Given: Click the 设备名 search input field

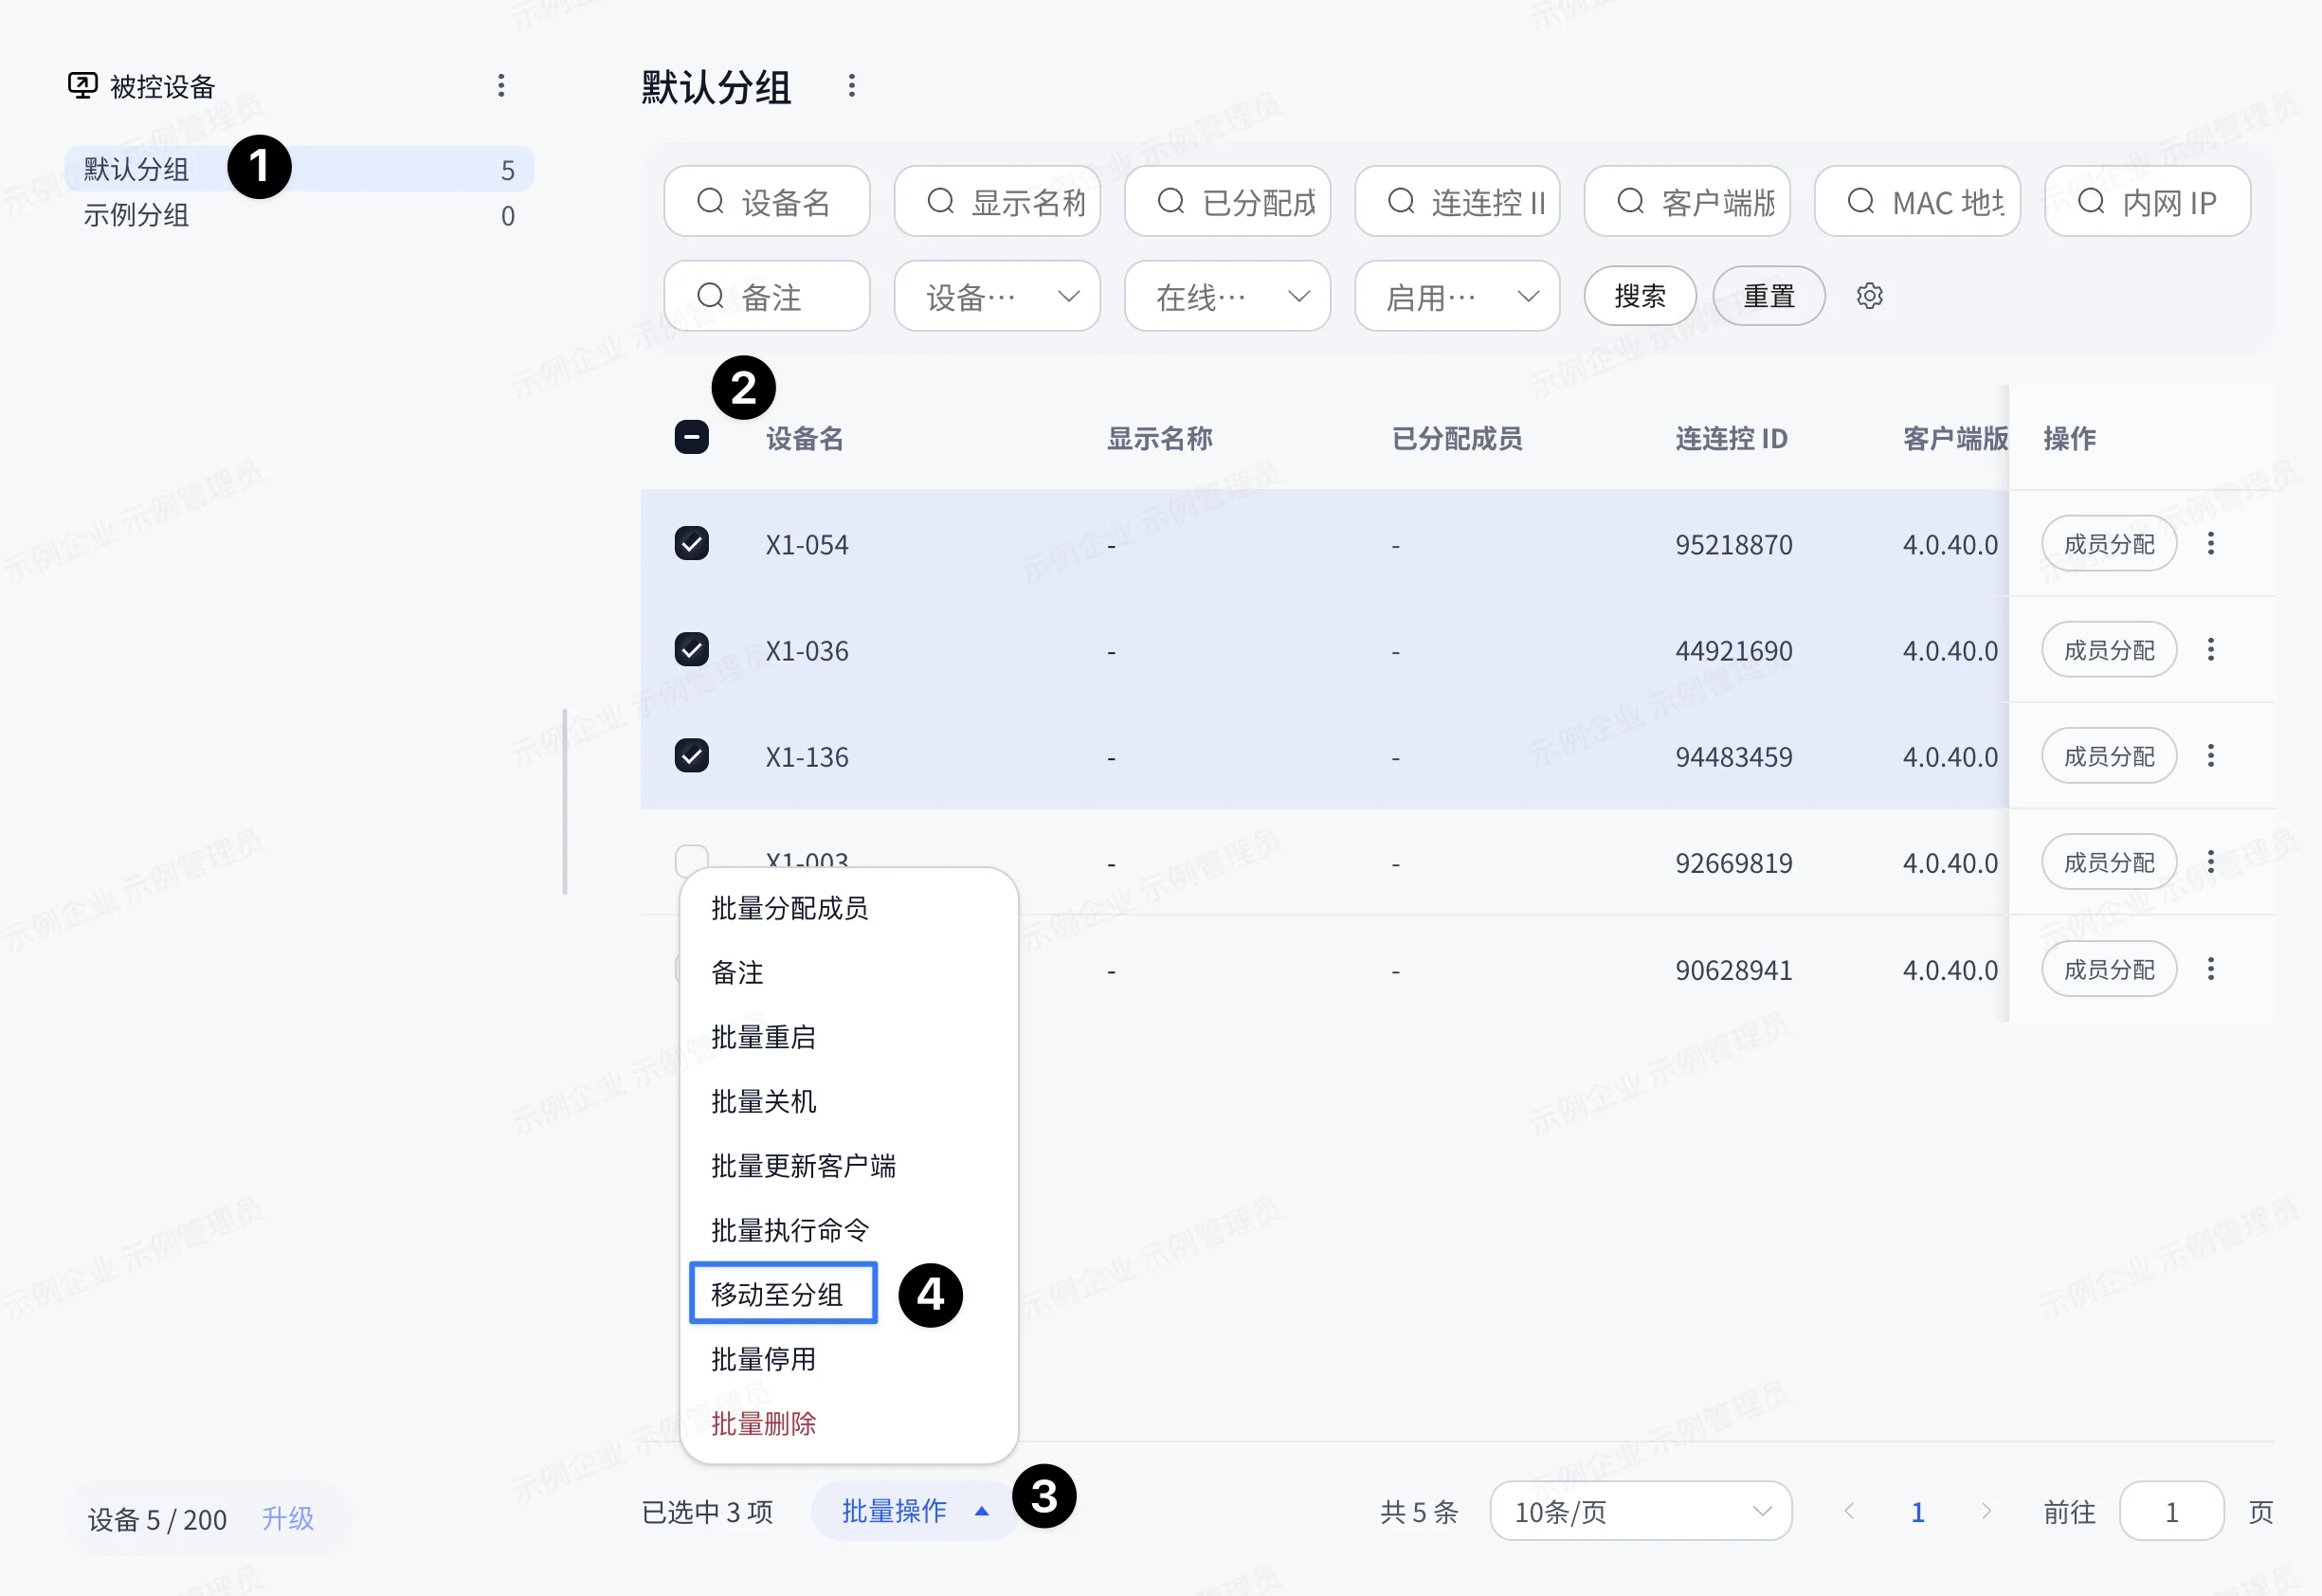Looking at the screenshot, I should click(x=766, y=201).
